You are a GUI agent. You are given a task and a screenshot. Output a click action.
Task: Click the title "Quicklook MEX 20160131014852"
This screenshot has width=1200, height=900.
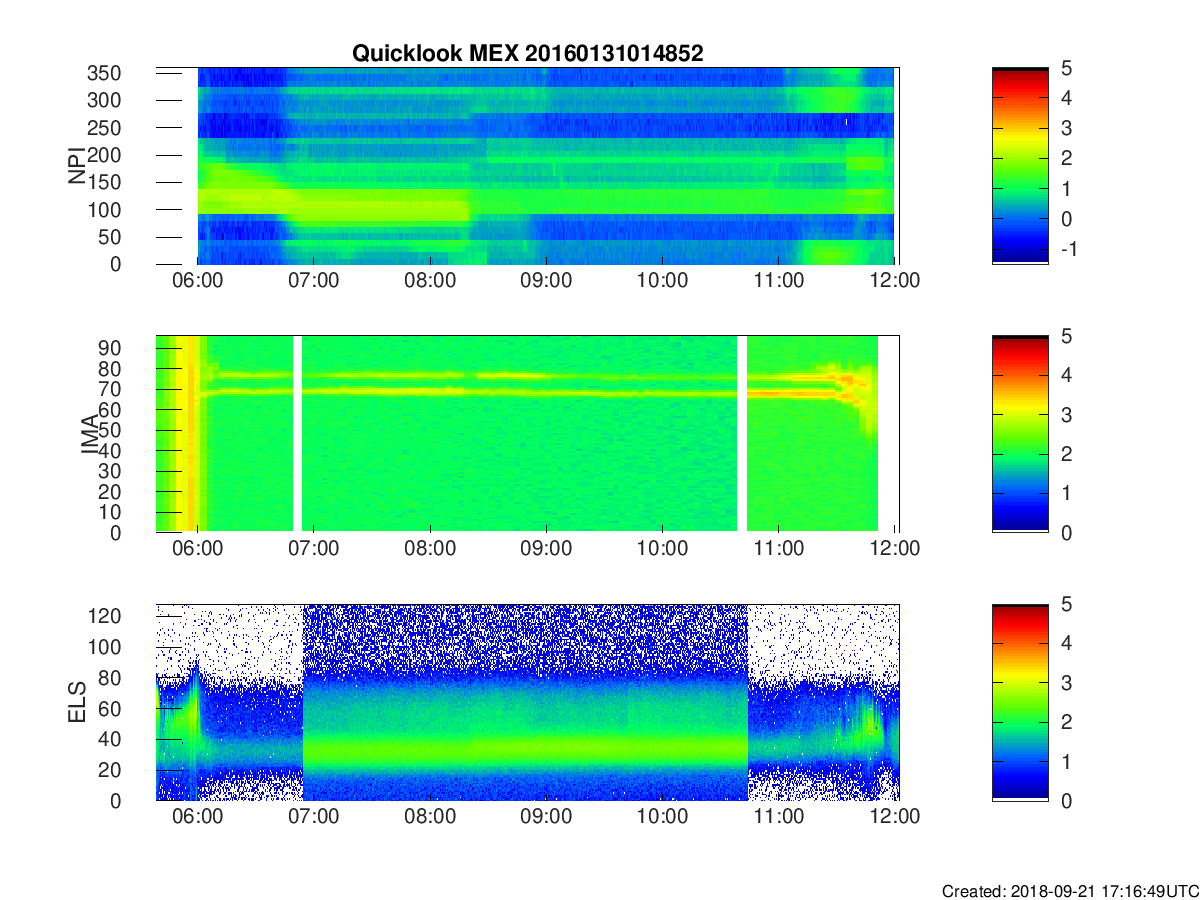(527, 54)
